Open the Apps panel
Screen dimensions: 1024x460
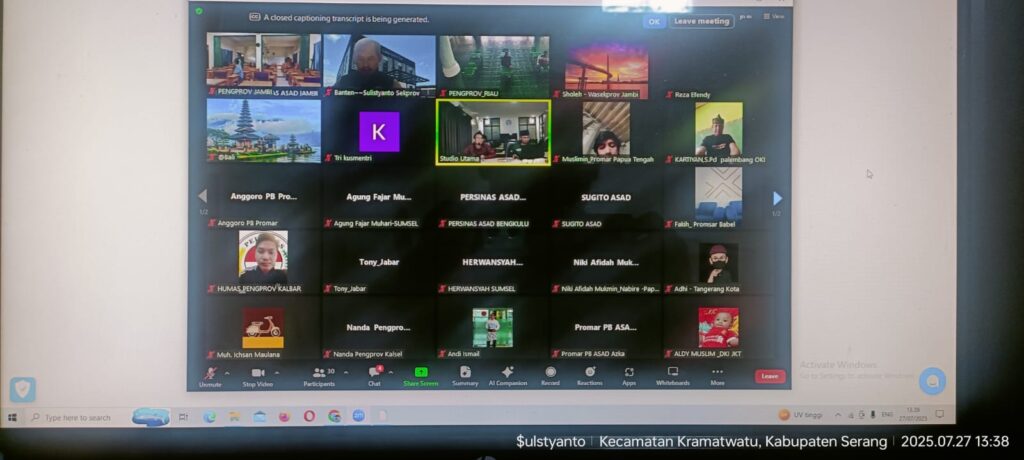pyautogui.click(x=629, y=374)
